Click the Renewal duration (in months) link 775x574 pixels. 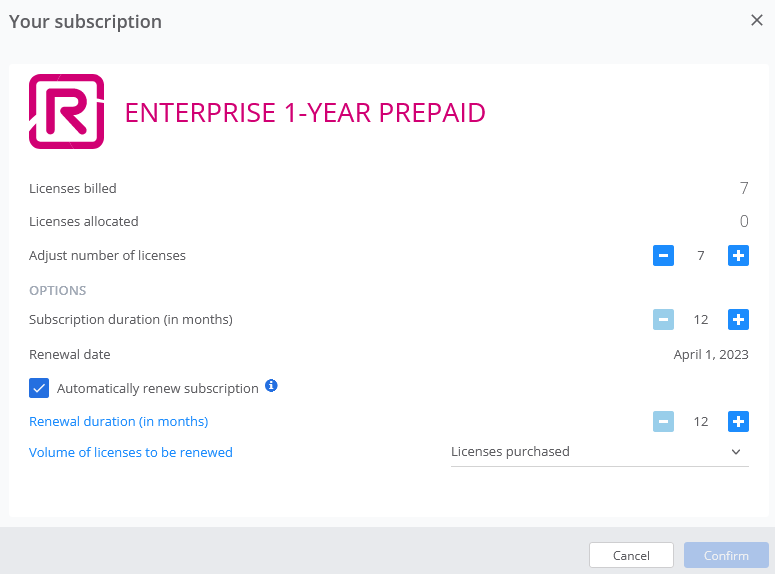119,421
